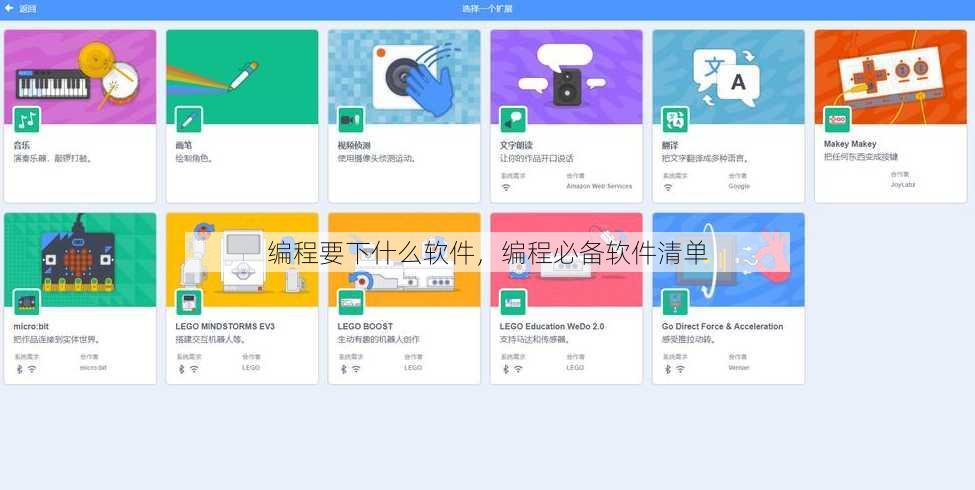Open the LEGO Education WeDo 2.0 pink image
This screenshot has width=975, height=490.
pos(566,259)
